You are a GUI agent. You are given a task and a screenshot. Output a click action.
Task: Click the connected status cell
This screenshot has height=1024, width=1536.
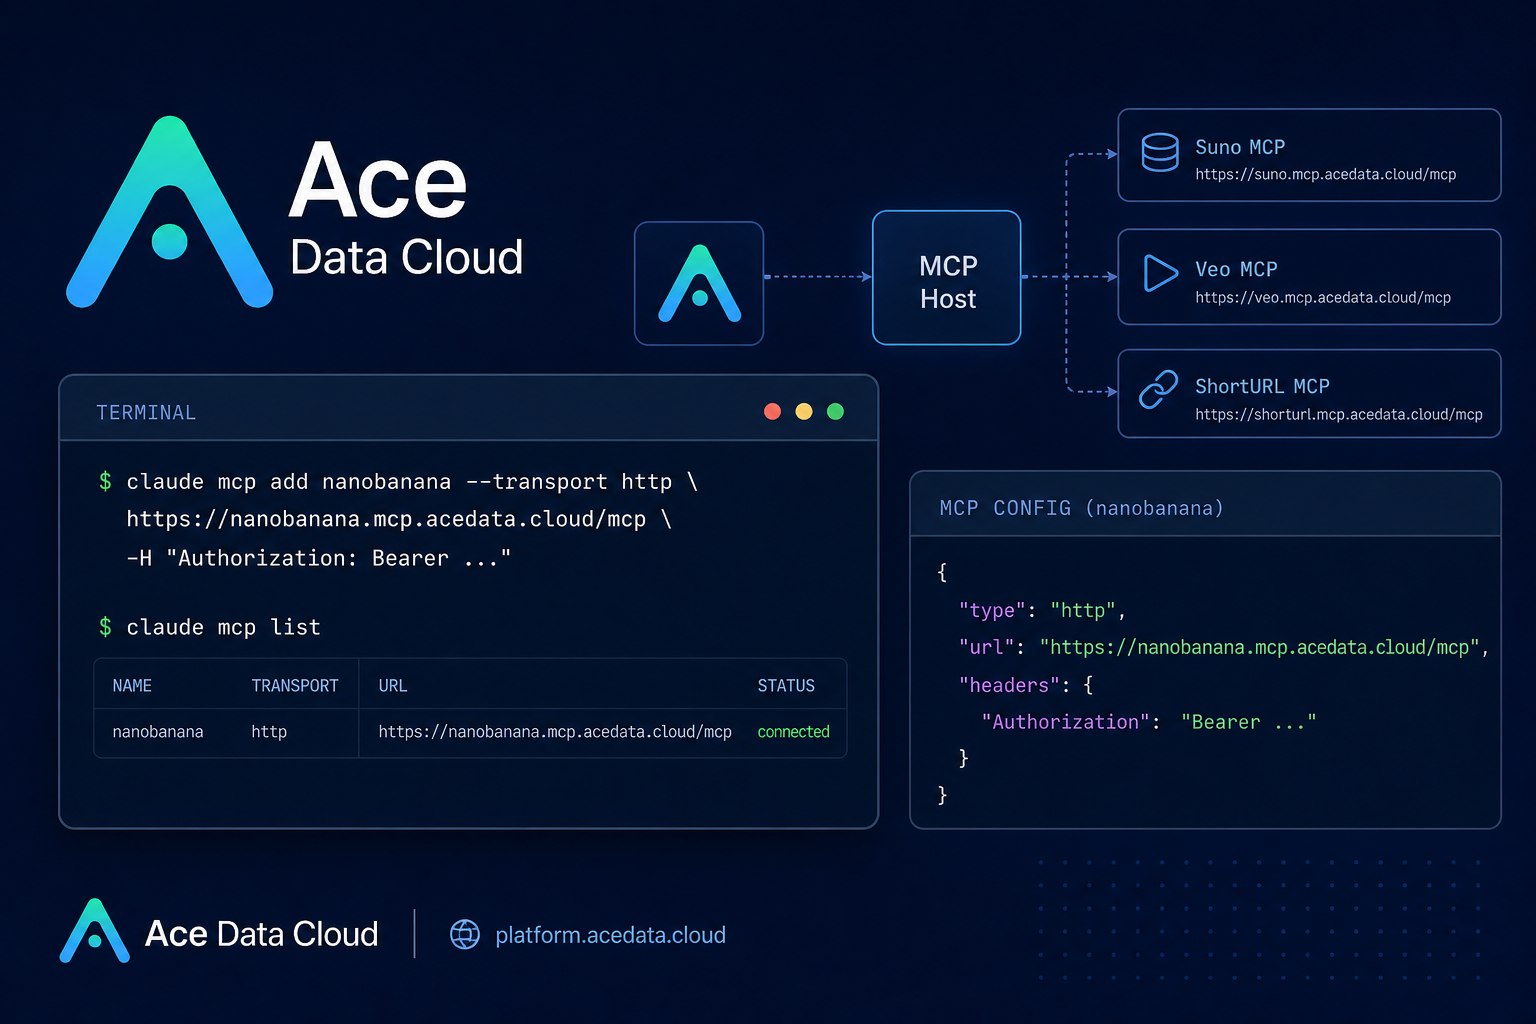tap(794, 732)
